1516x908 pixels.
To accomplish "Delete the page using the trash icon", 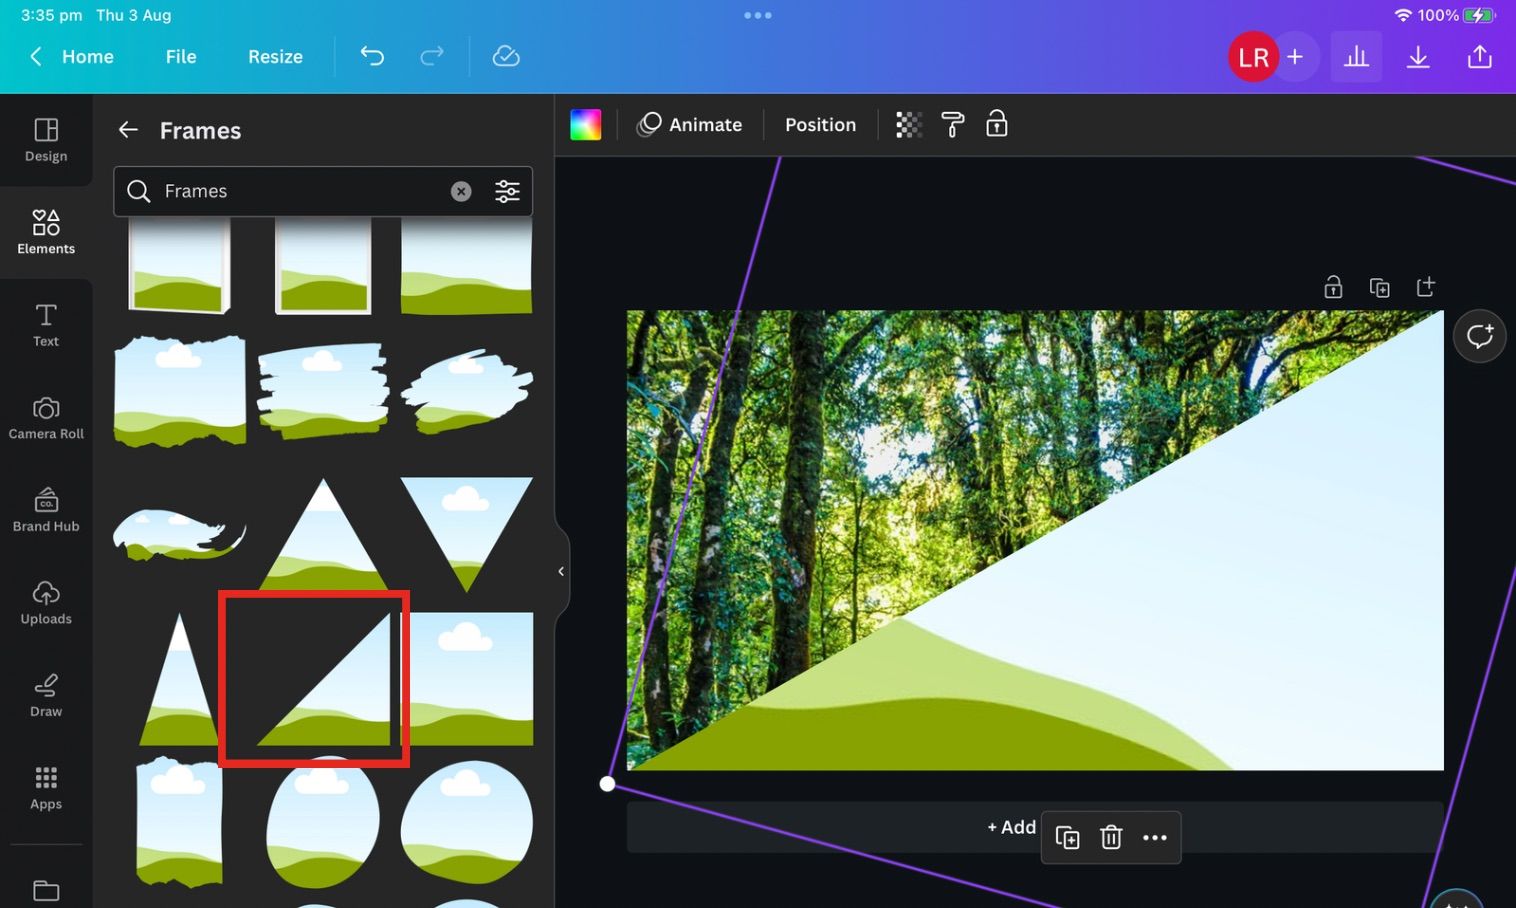I will (1110, 837).
